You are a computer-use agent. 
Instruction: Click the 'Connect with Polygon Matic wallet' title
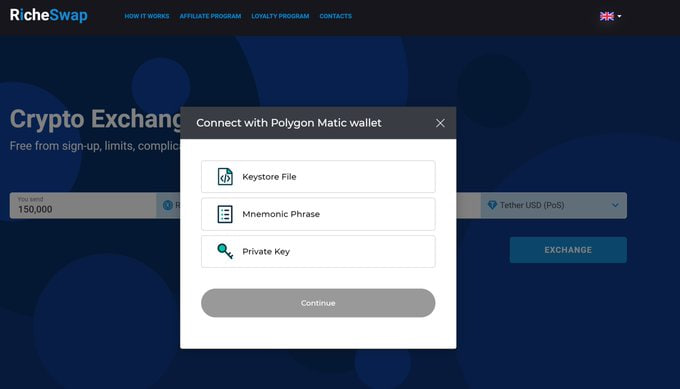[x=289, y=123]
